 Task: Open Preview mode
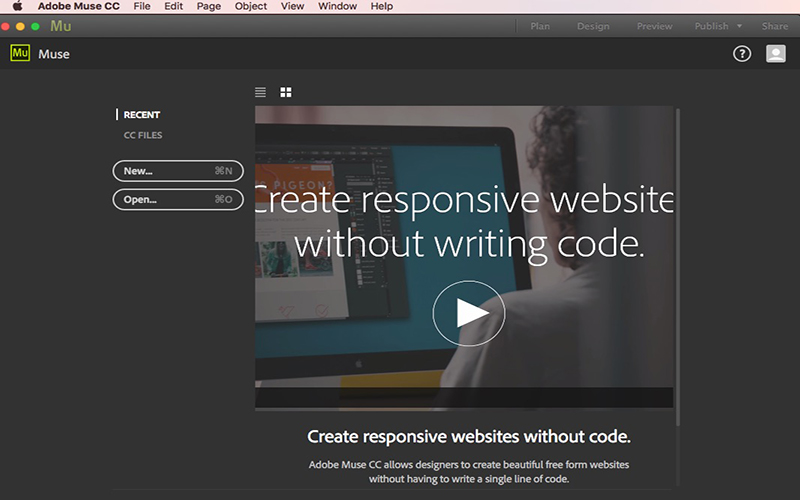click(654, 26)
